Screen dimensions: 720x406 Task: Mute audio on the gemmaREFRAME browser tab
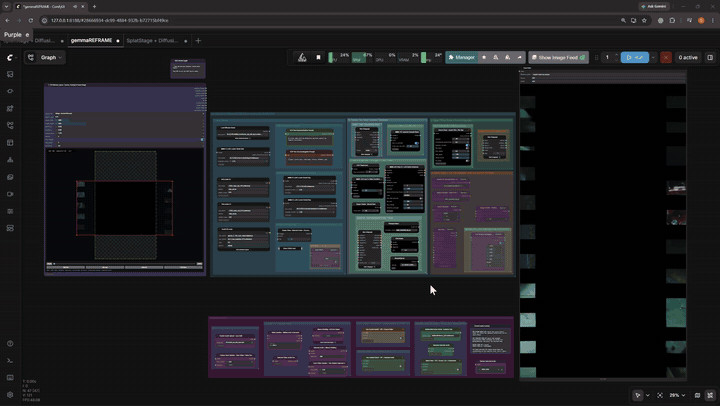pos(75,6)
